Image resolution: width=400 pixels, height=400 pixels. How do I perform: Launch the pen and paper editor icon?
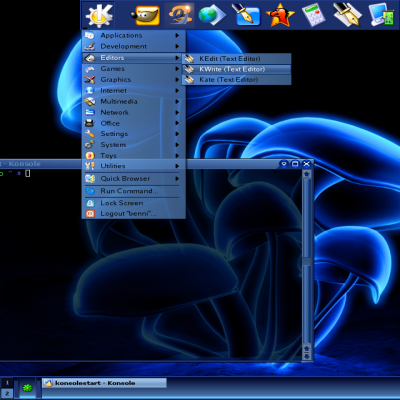[x=348, y=15]
